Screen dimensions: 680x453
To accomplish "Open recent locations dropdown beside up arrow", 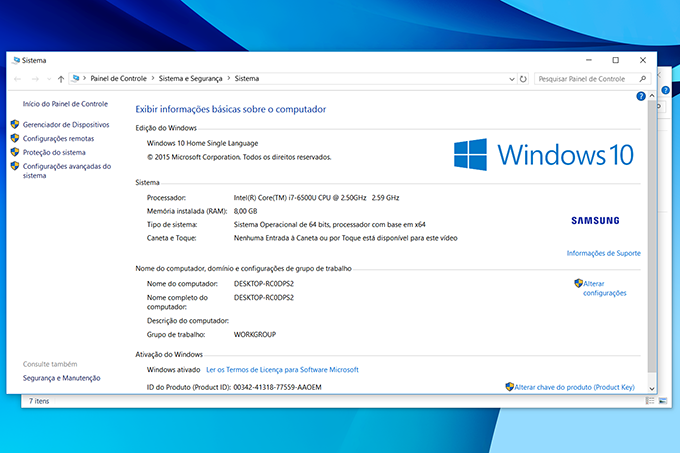I will pyautogui.click(x=49, y=78).
